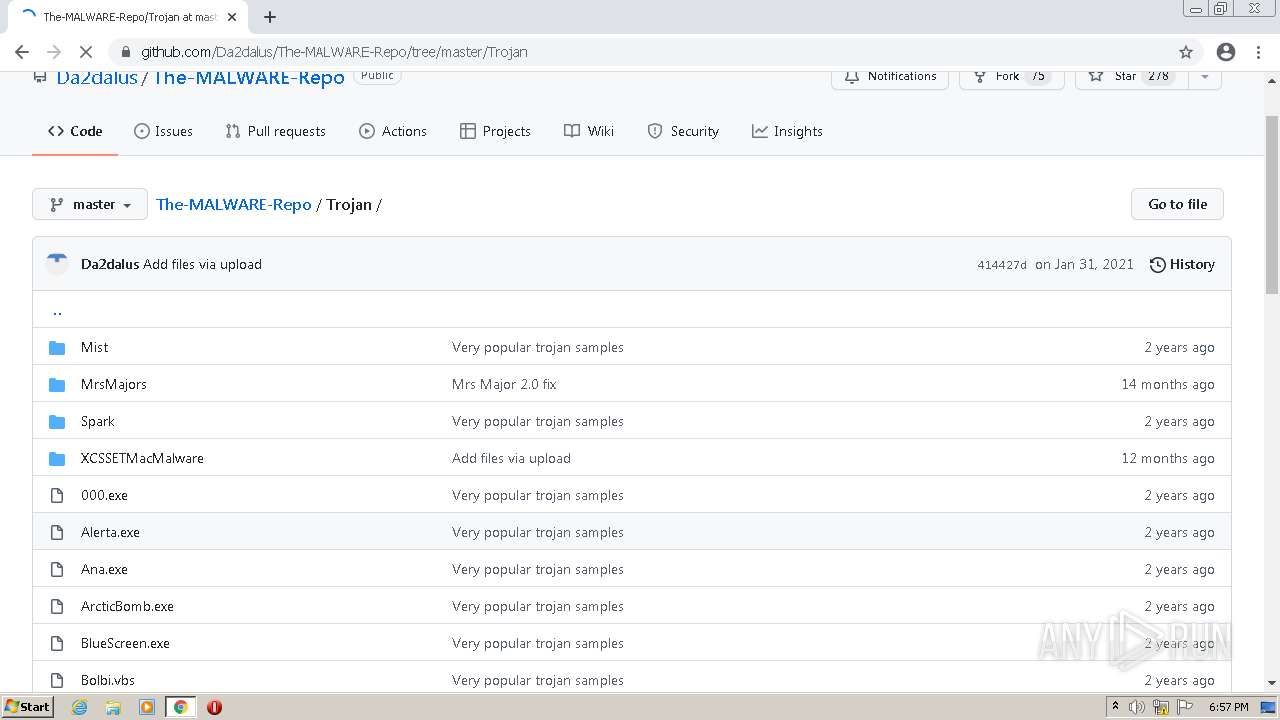Close the The-MALWARE-Repo tab
The width and height of the screenshot is (1280, 720).
click(232, 17)
